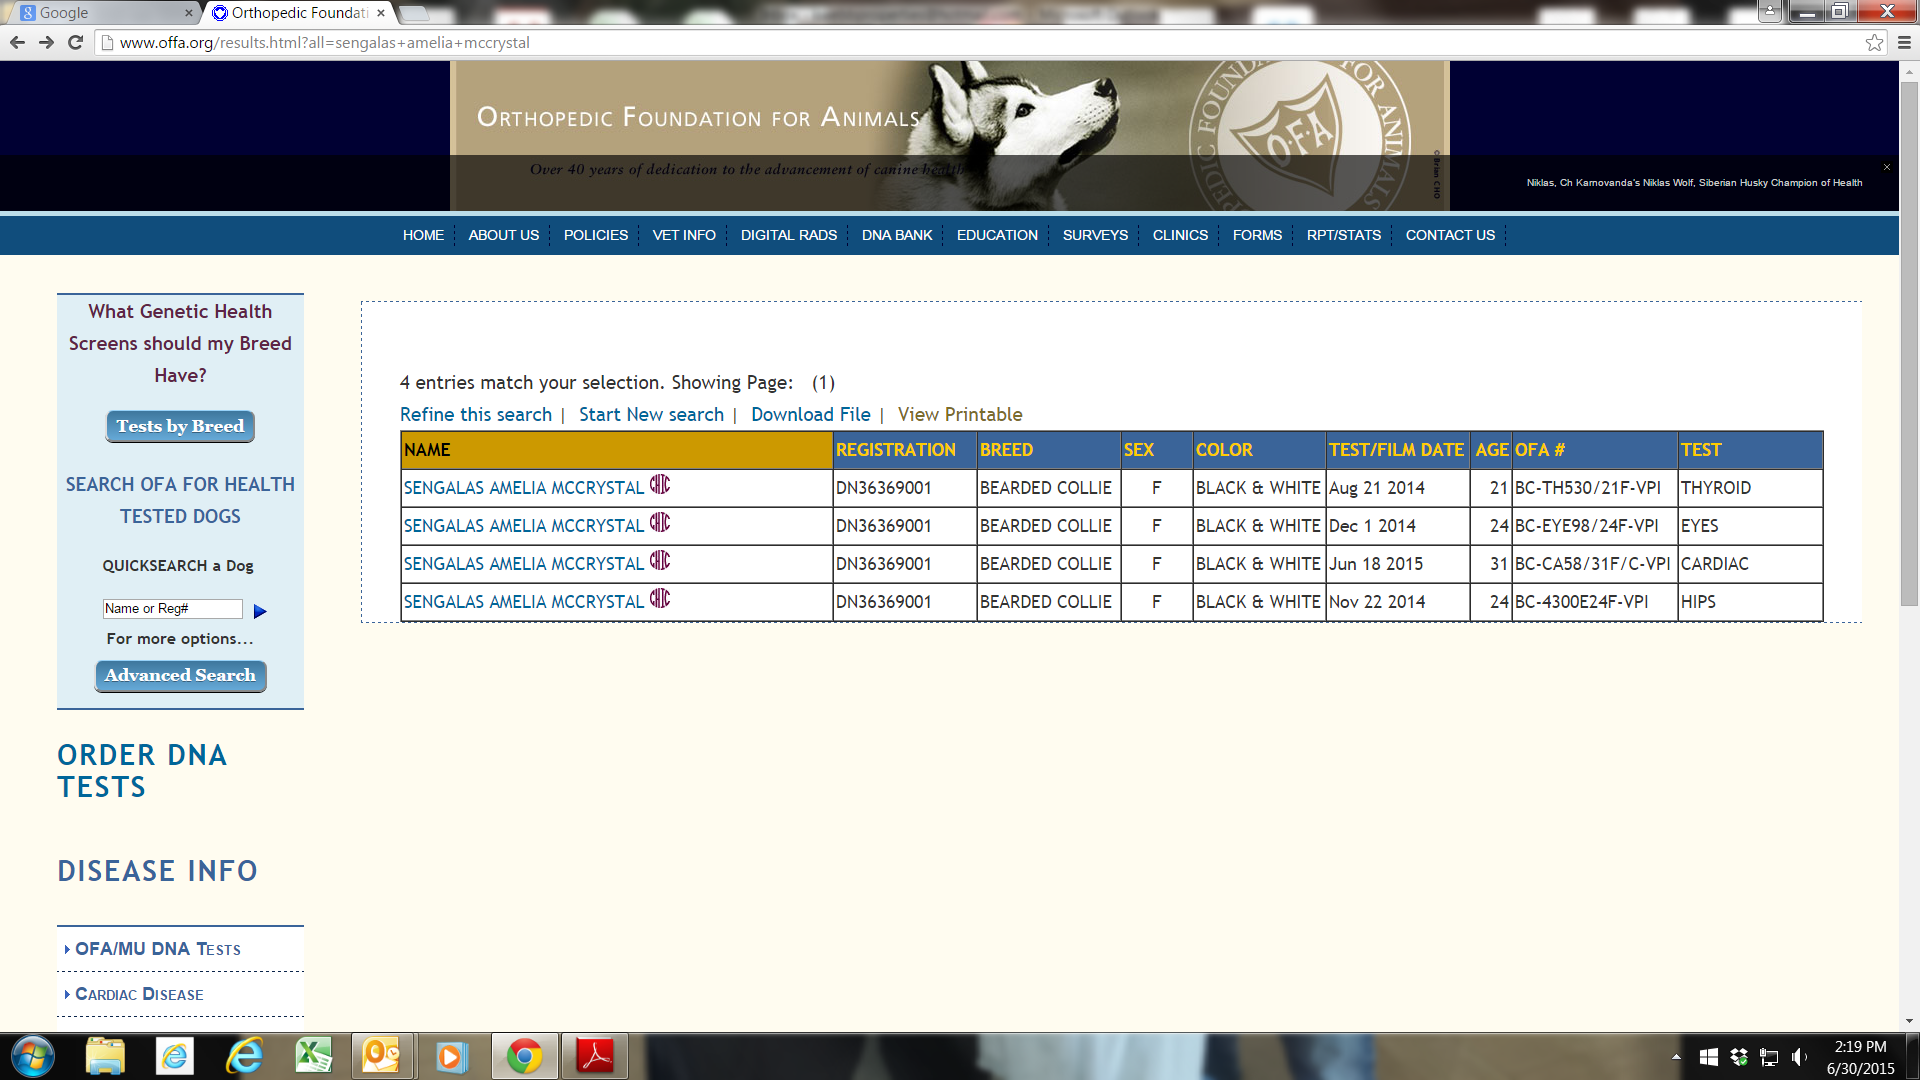
Task: Expand the Cardiac Disease item
Action: coord(139,994)
